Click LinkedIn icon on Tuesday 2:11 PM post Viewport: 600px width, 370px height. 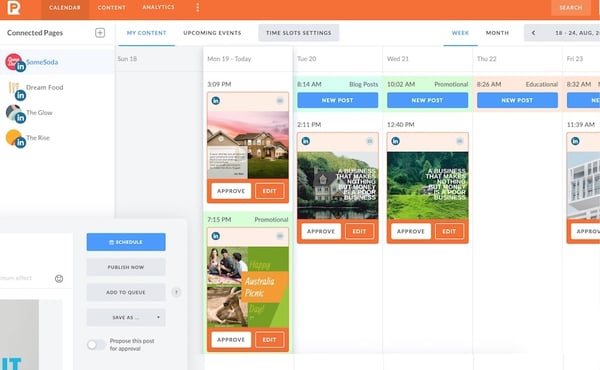306,141
